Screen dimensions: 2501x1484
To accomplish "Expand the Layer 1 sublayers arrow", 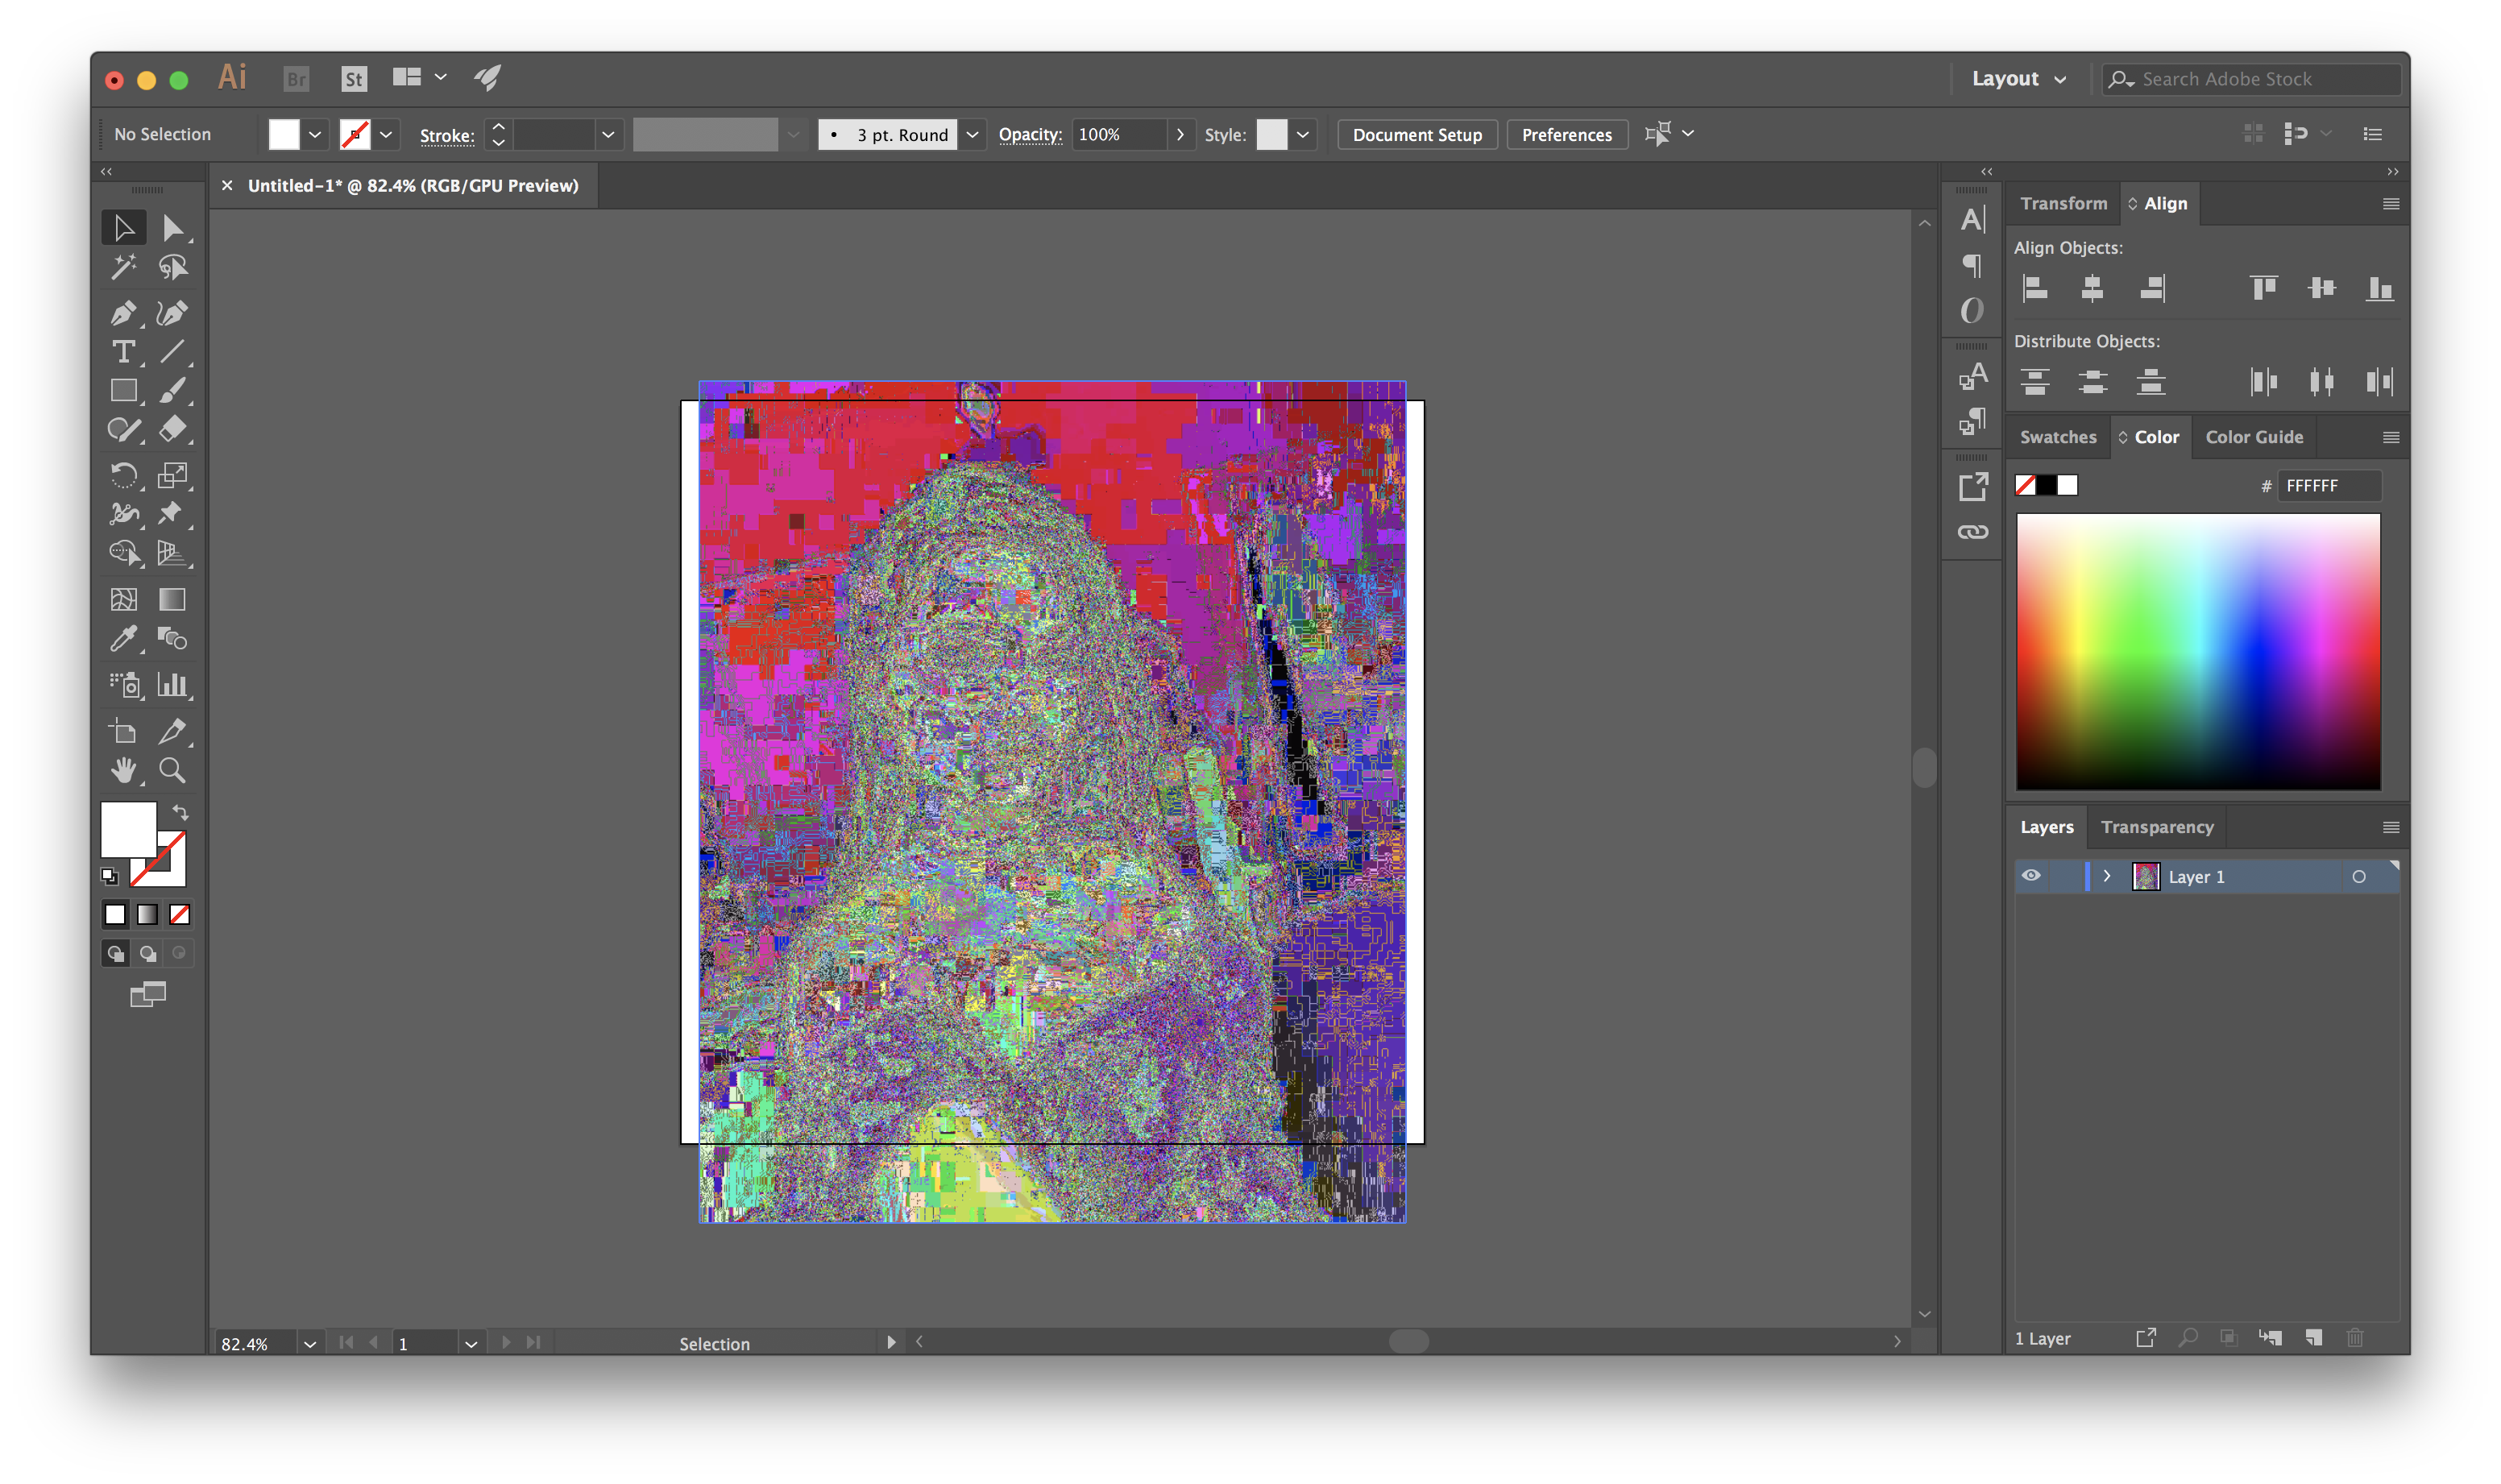I will [2107, 876].
